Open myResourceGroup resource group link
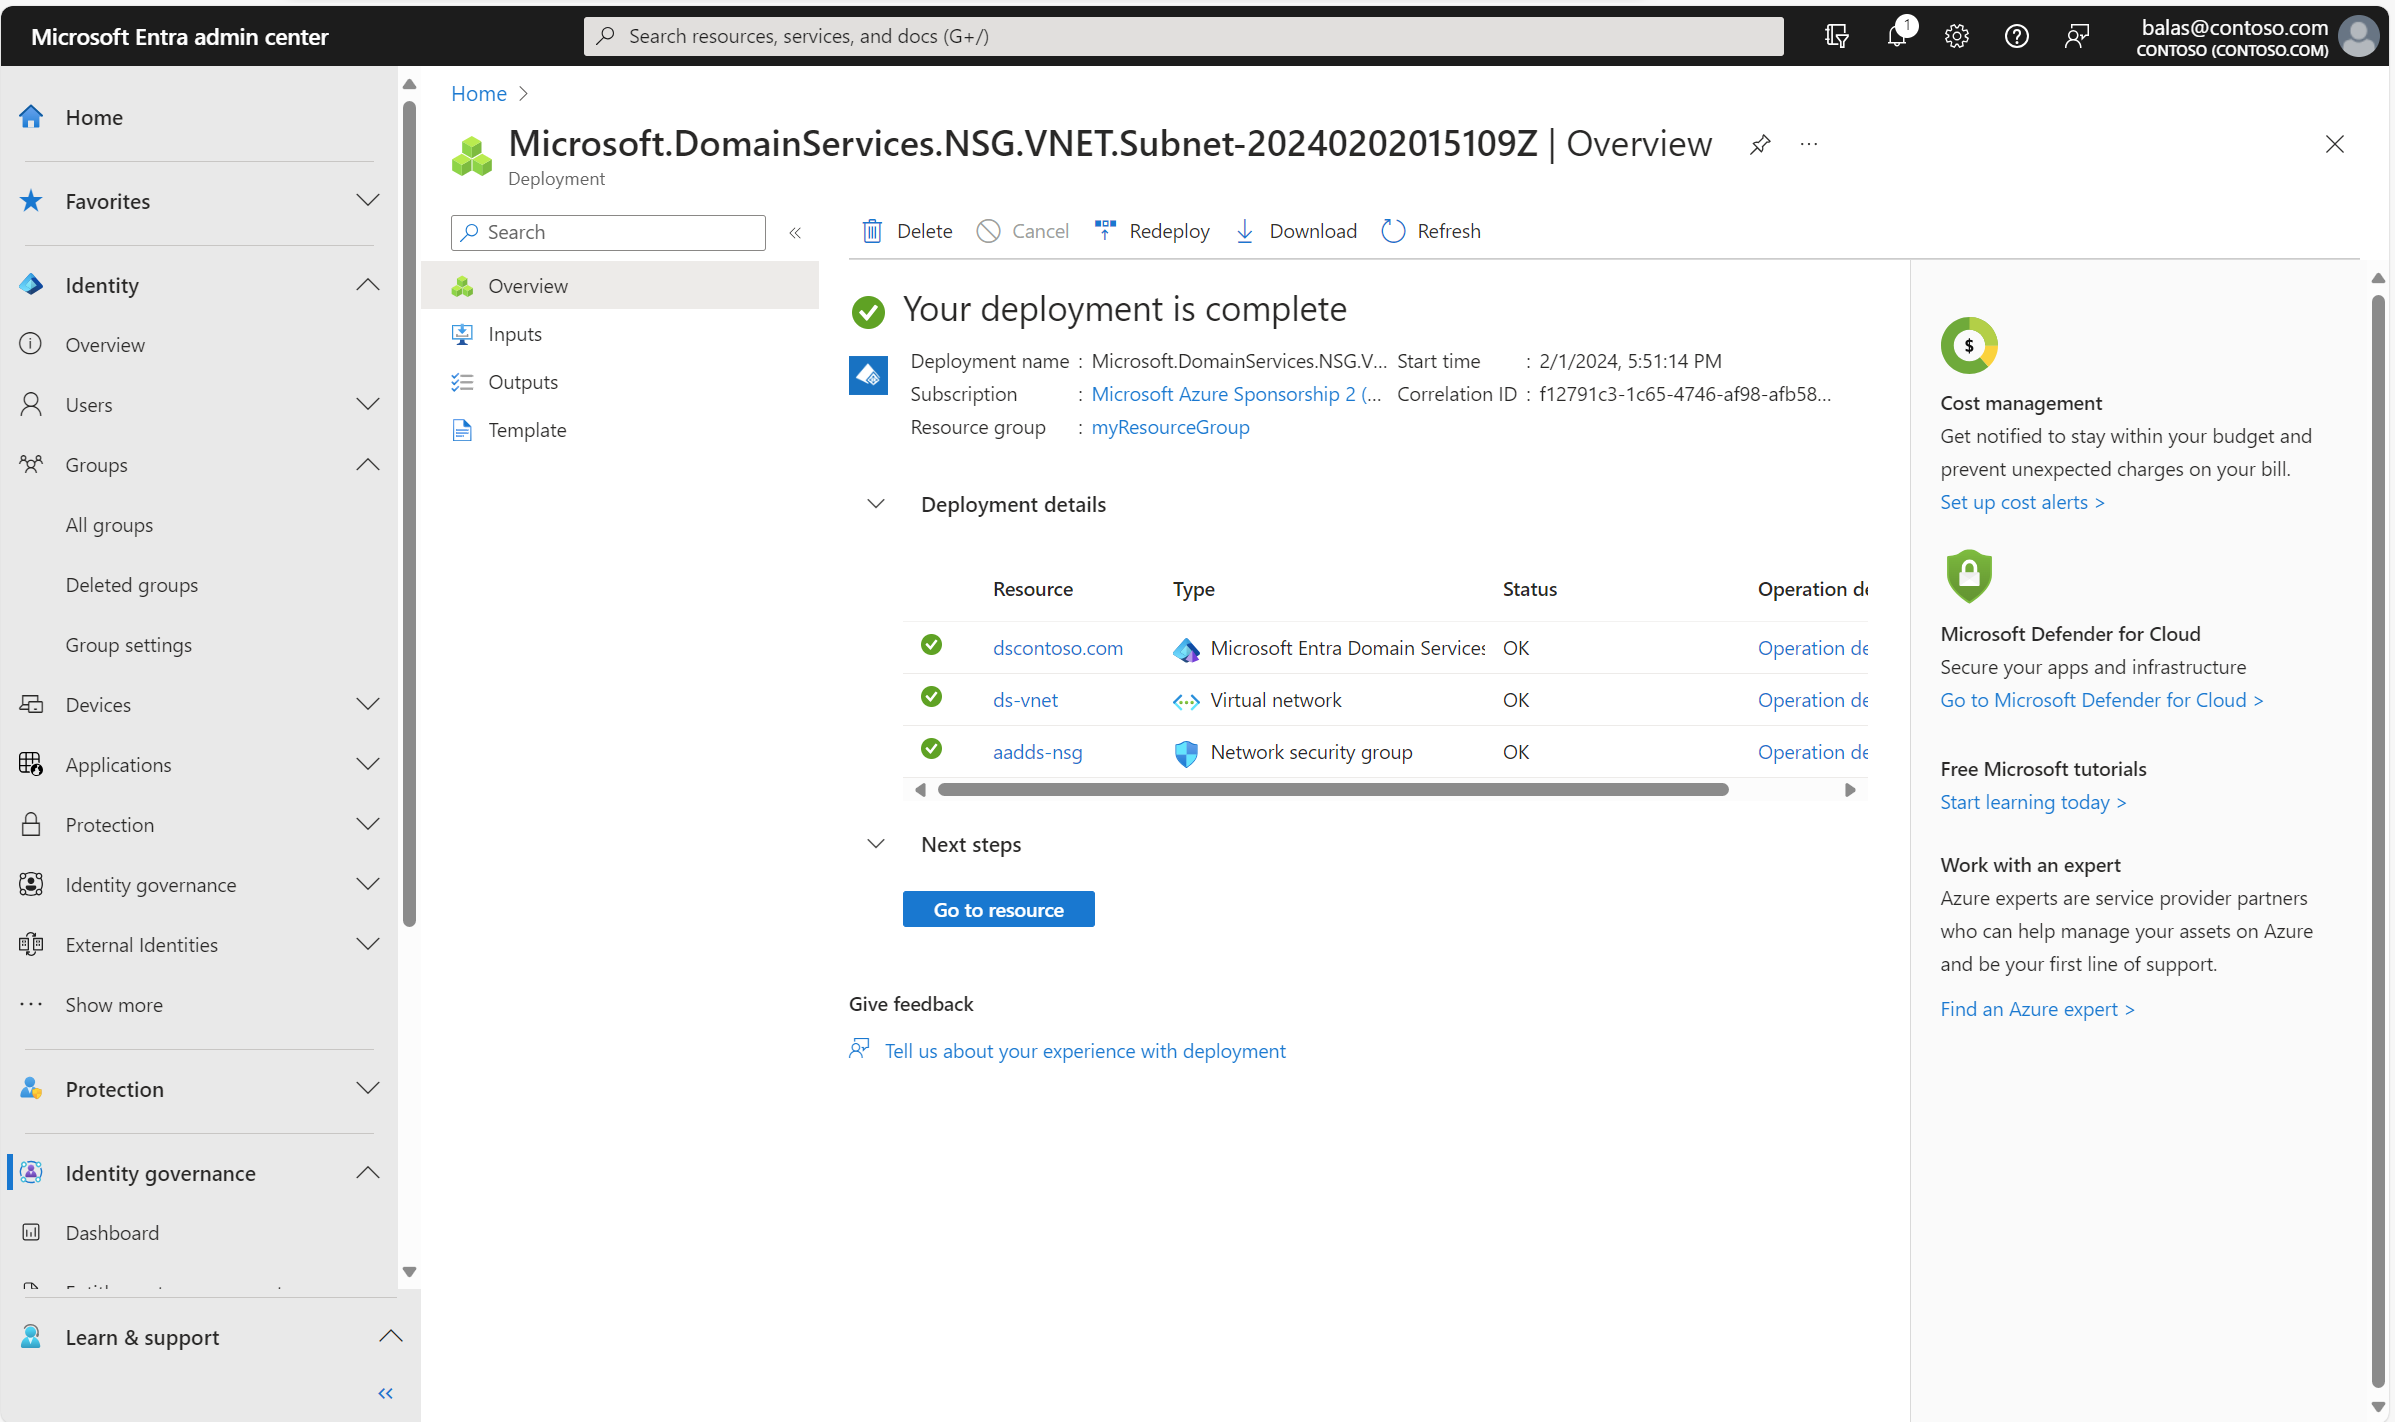The width and height of the screenshot is (2395, 1422). [1171, 427]
